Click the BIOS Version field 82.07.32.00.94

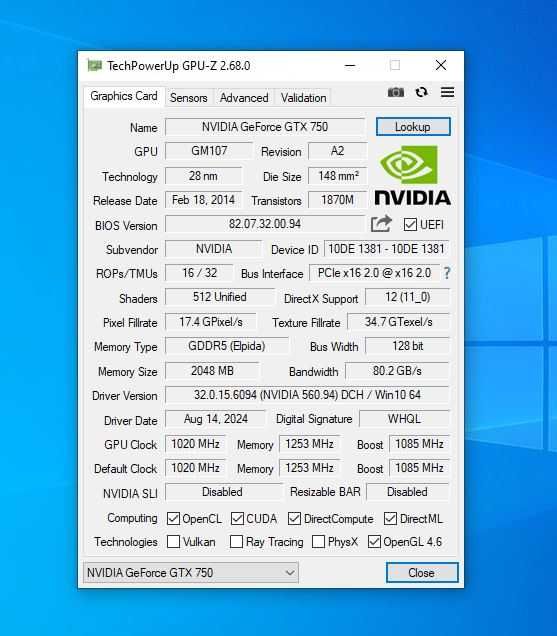tap(265, 224)
